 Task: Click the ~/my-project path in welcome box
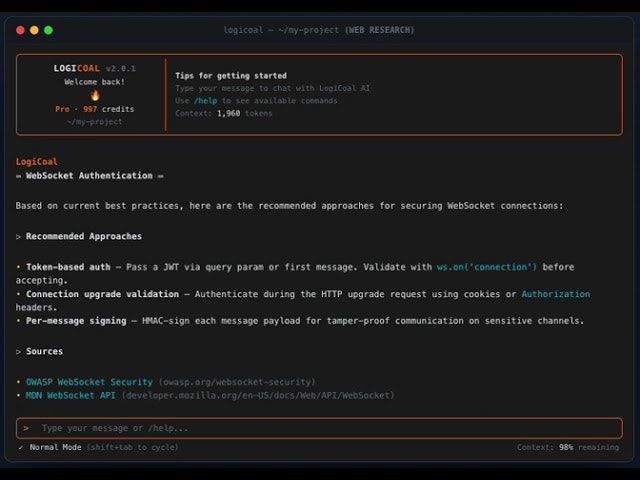point(95,122)
